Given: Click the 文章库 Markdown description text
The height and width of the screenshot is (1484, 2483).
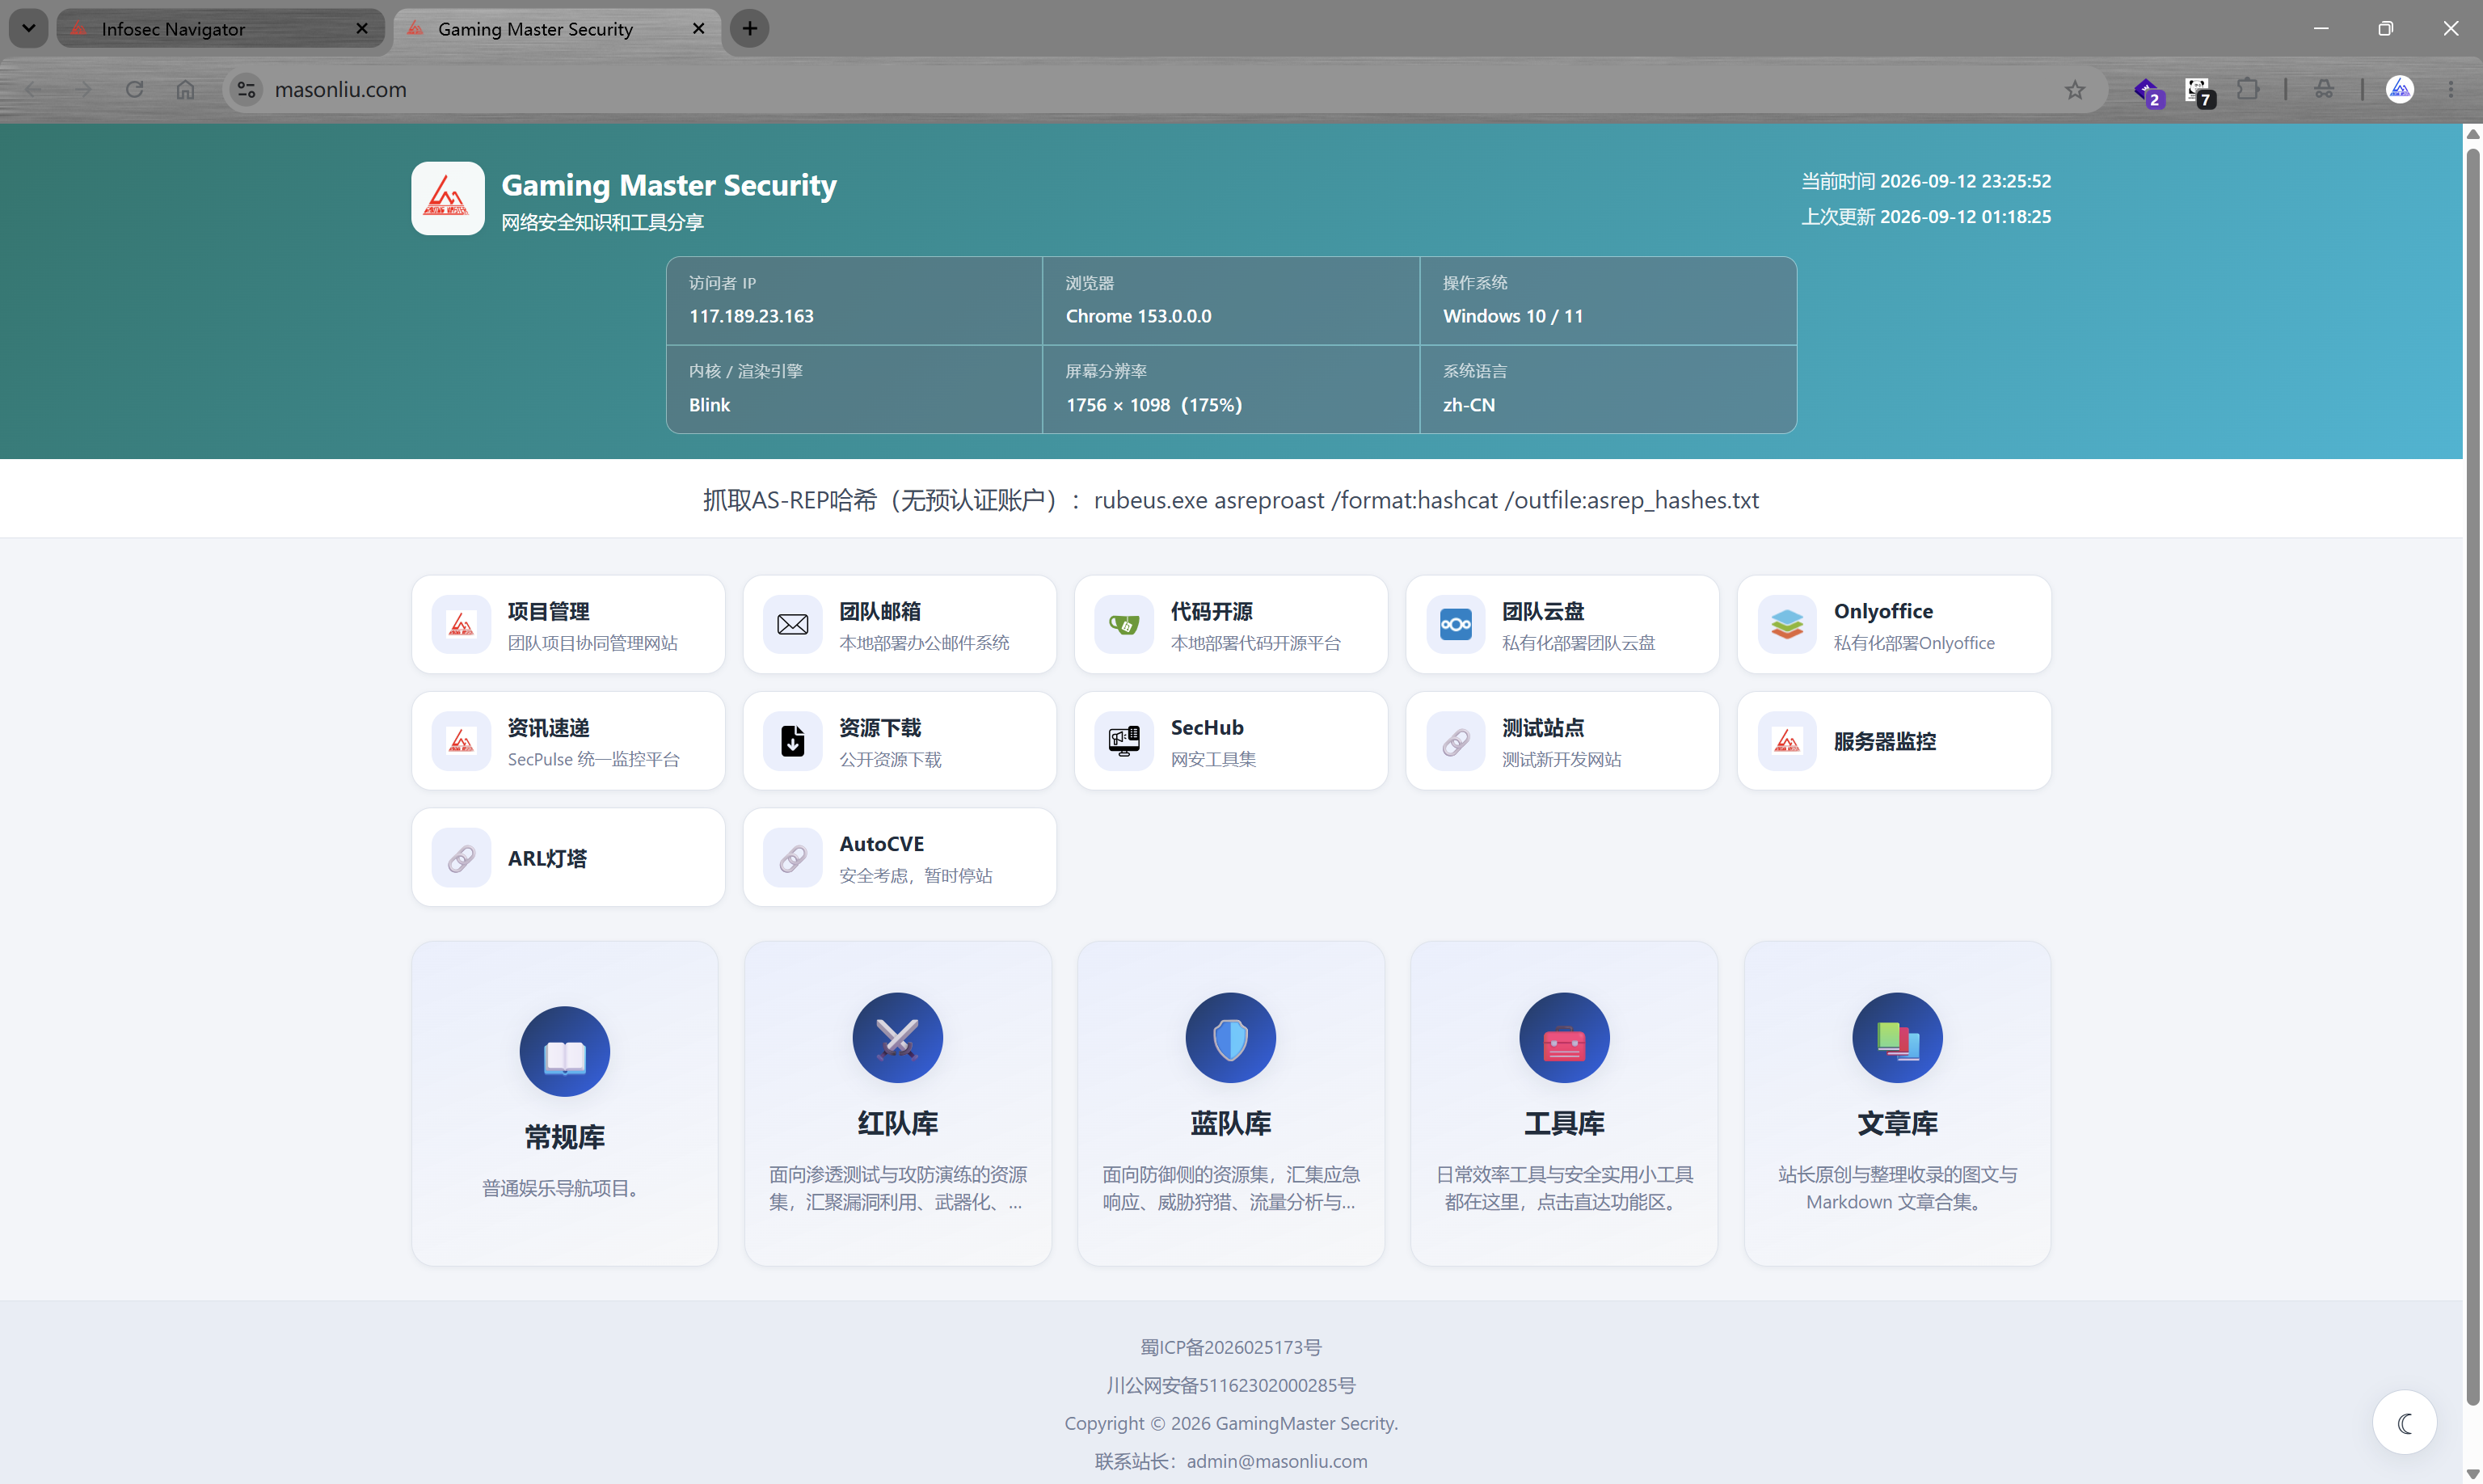Looking at the screenshot, I should 1897,1188.
